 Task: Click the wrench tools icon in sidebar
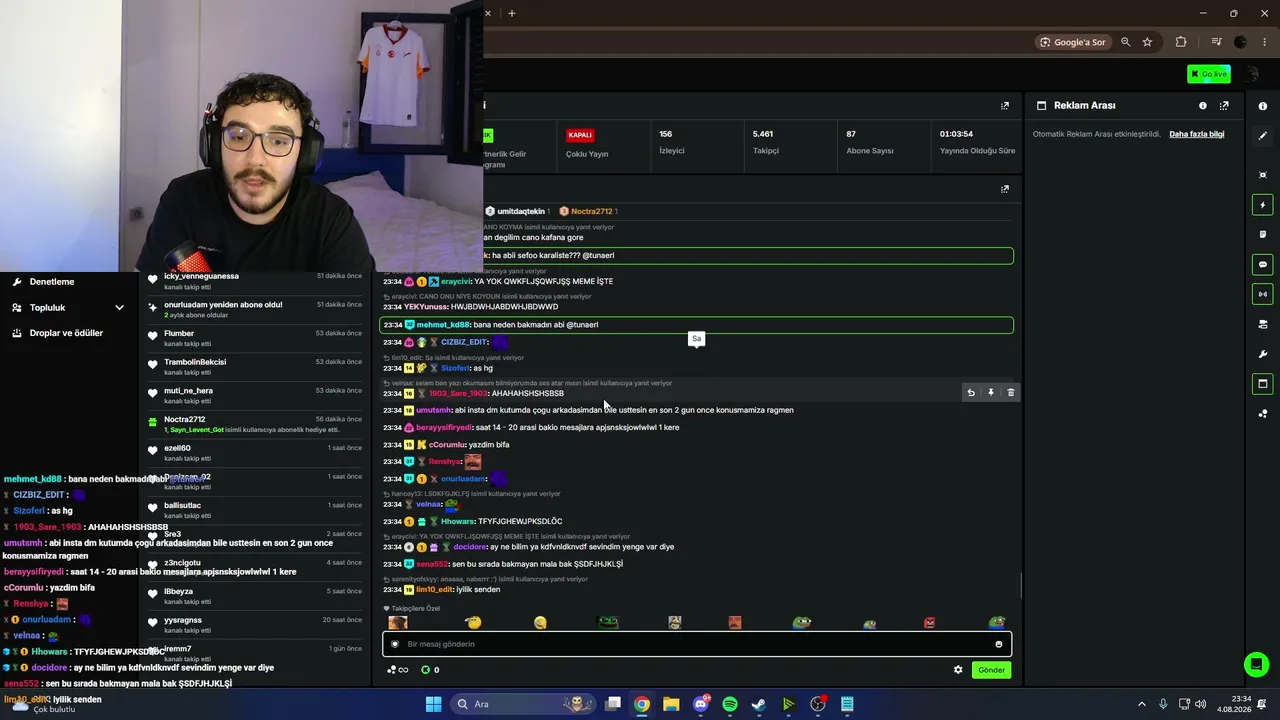coord(1262,354)
